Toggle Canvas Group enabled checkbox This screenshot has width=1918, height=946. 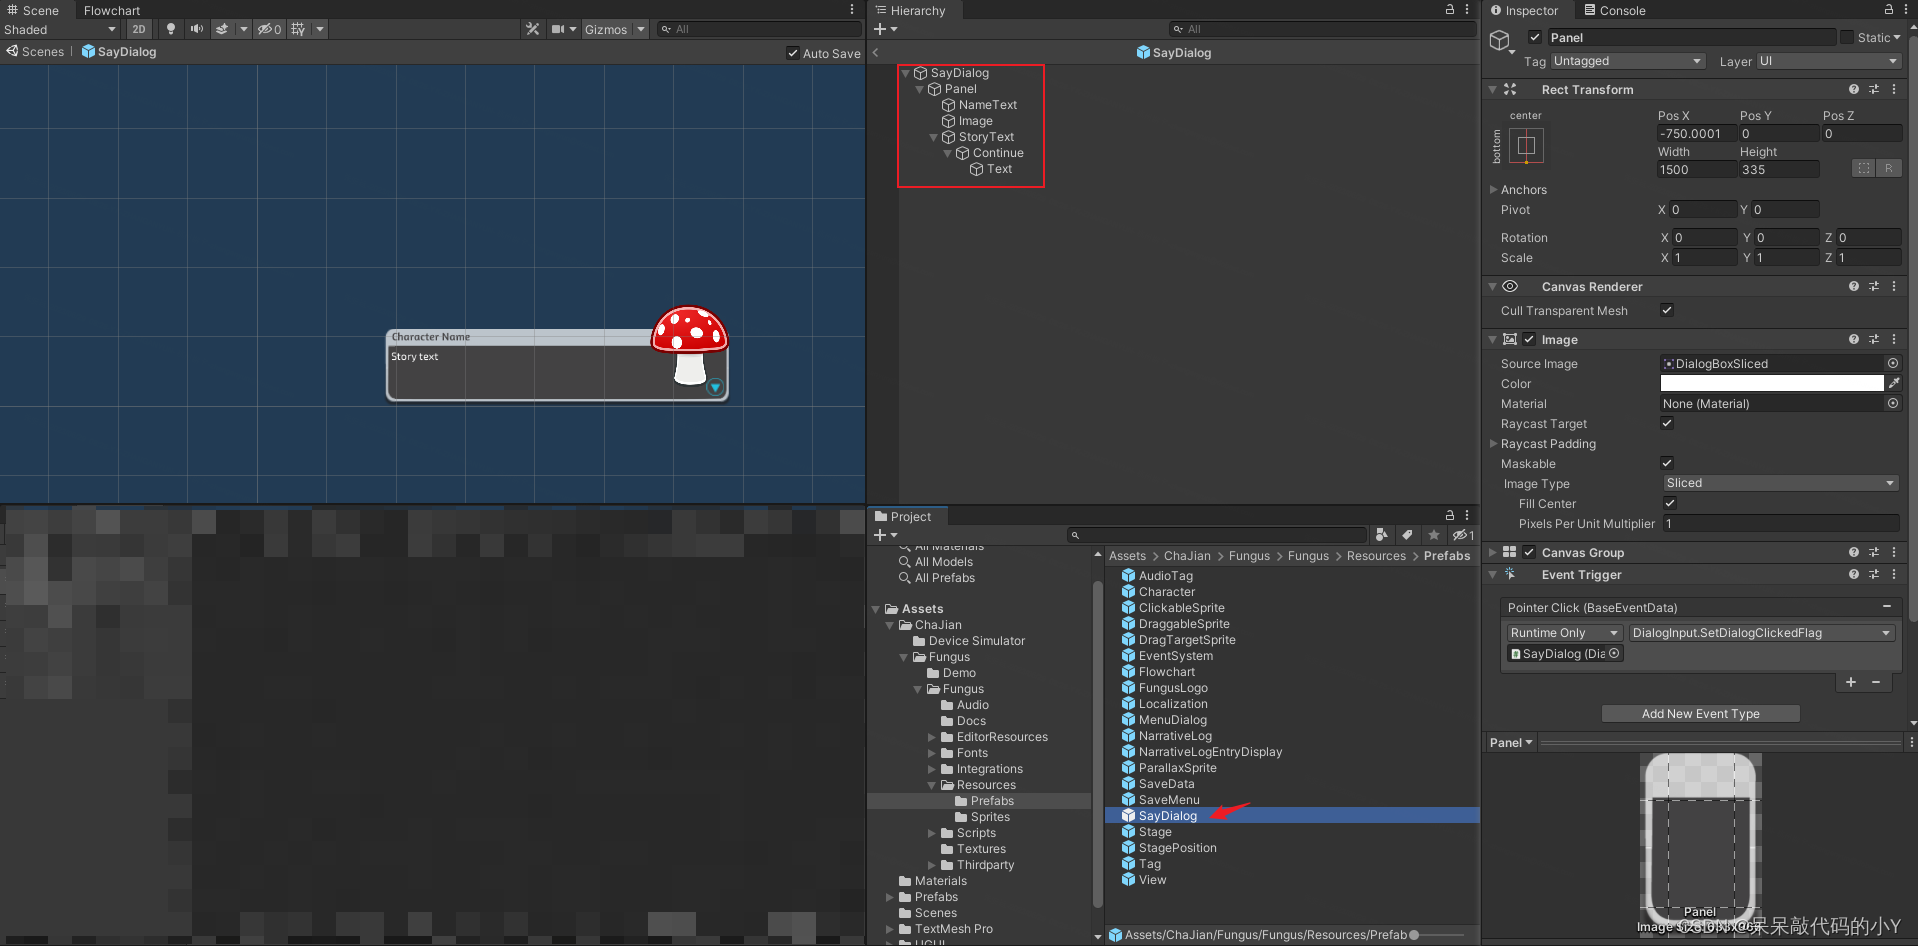(x=1529, y=552)
